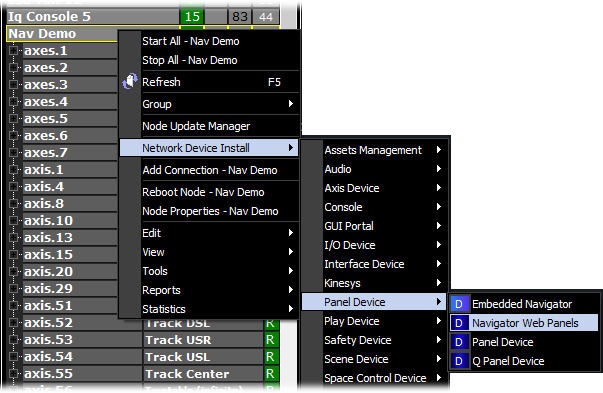Select the Nav Demo node
Screen dimensions: 603x393
(62, 33)
